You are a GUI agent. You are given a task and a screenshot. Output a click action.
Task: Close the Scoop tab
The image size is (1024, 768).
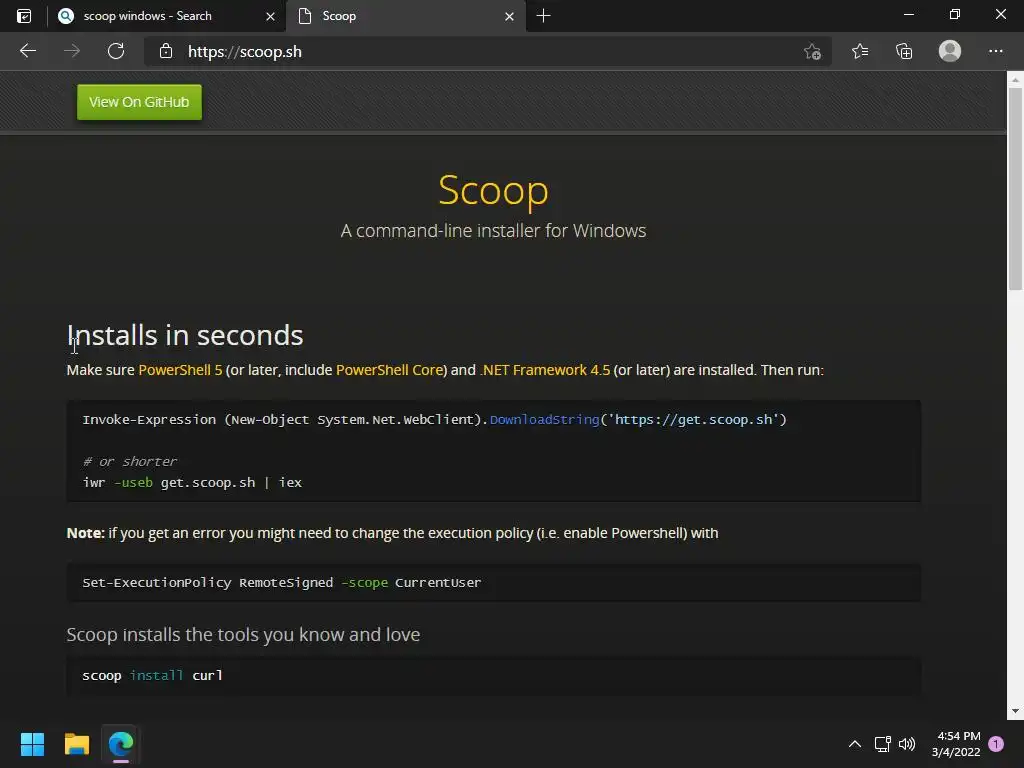509,16
